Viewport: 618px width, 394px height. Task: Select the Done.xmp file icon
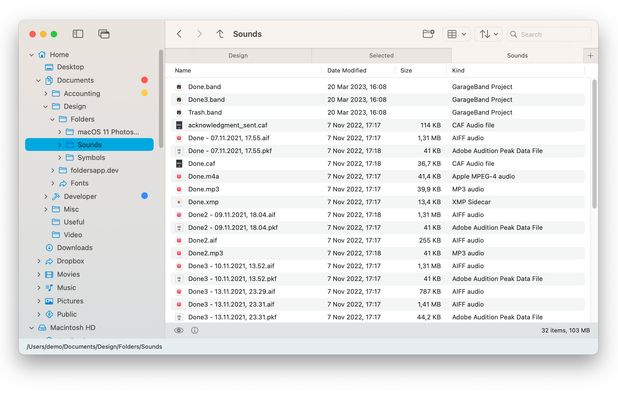point(179,202)
